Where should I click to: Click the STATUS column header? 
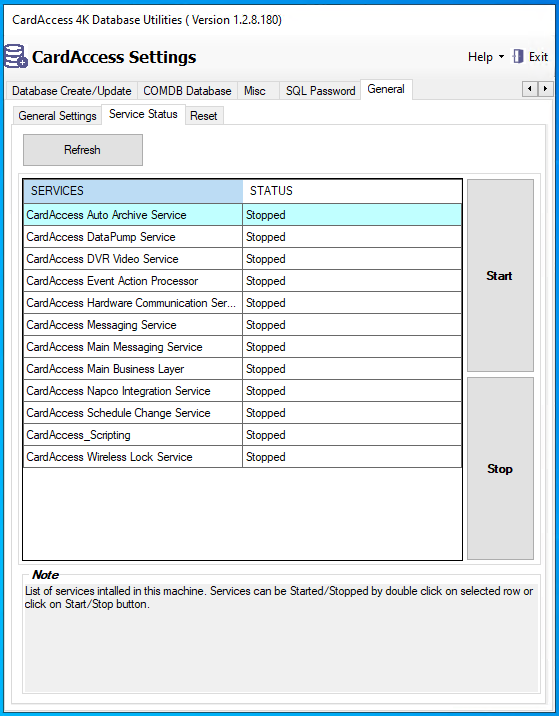click(352, 191)
